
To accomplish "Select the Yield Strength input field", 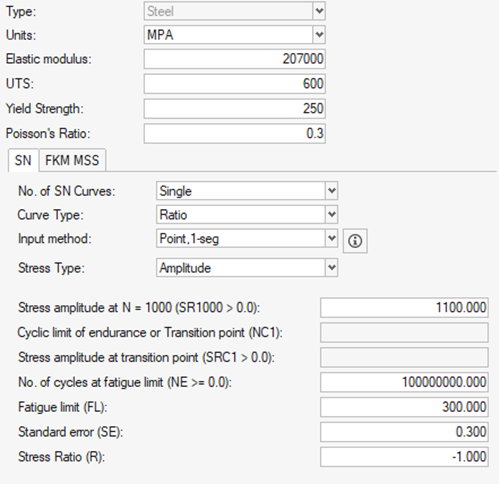I will (x=235, y=108).
